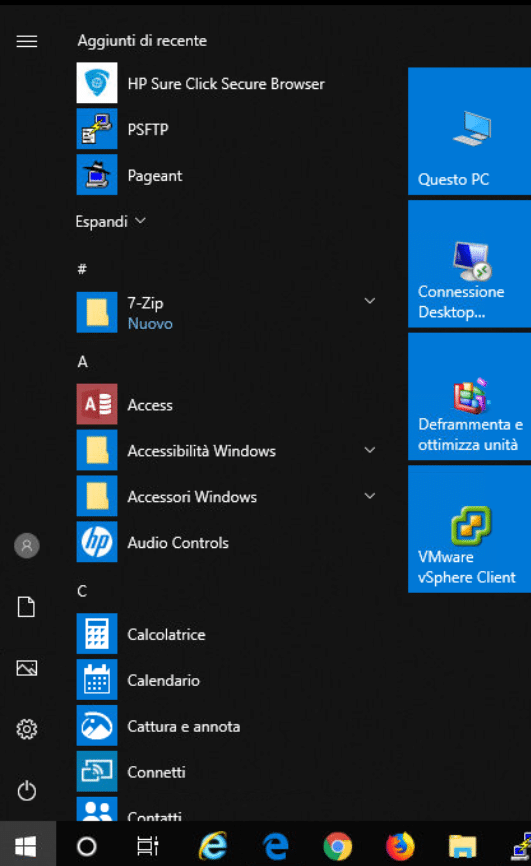The image size is (531, 866).
Task: Open HP Audio Controls
Action: click(x=227, y=542)
